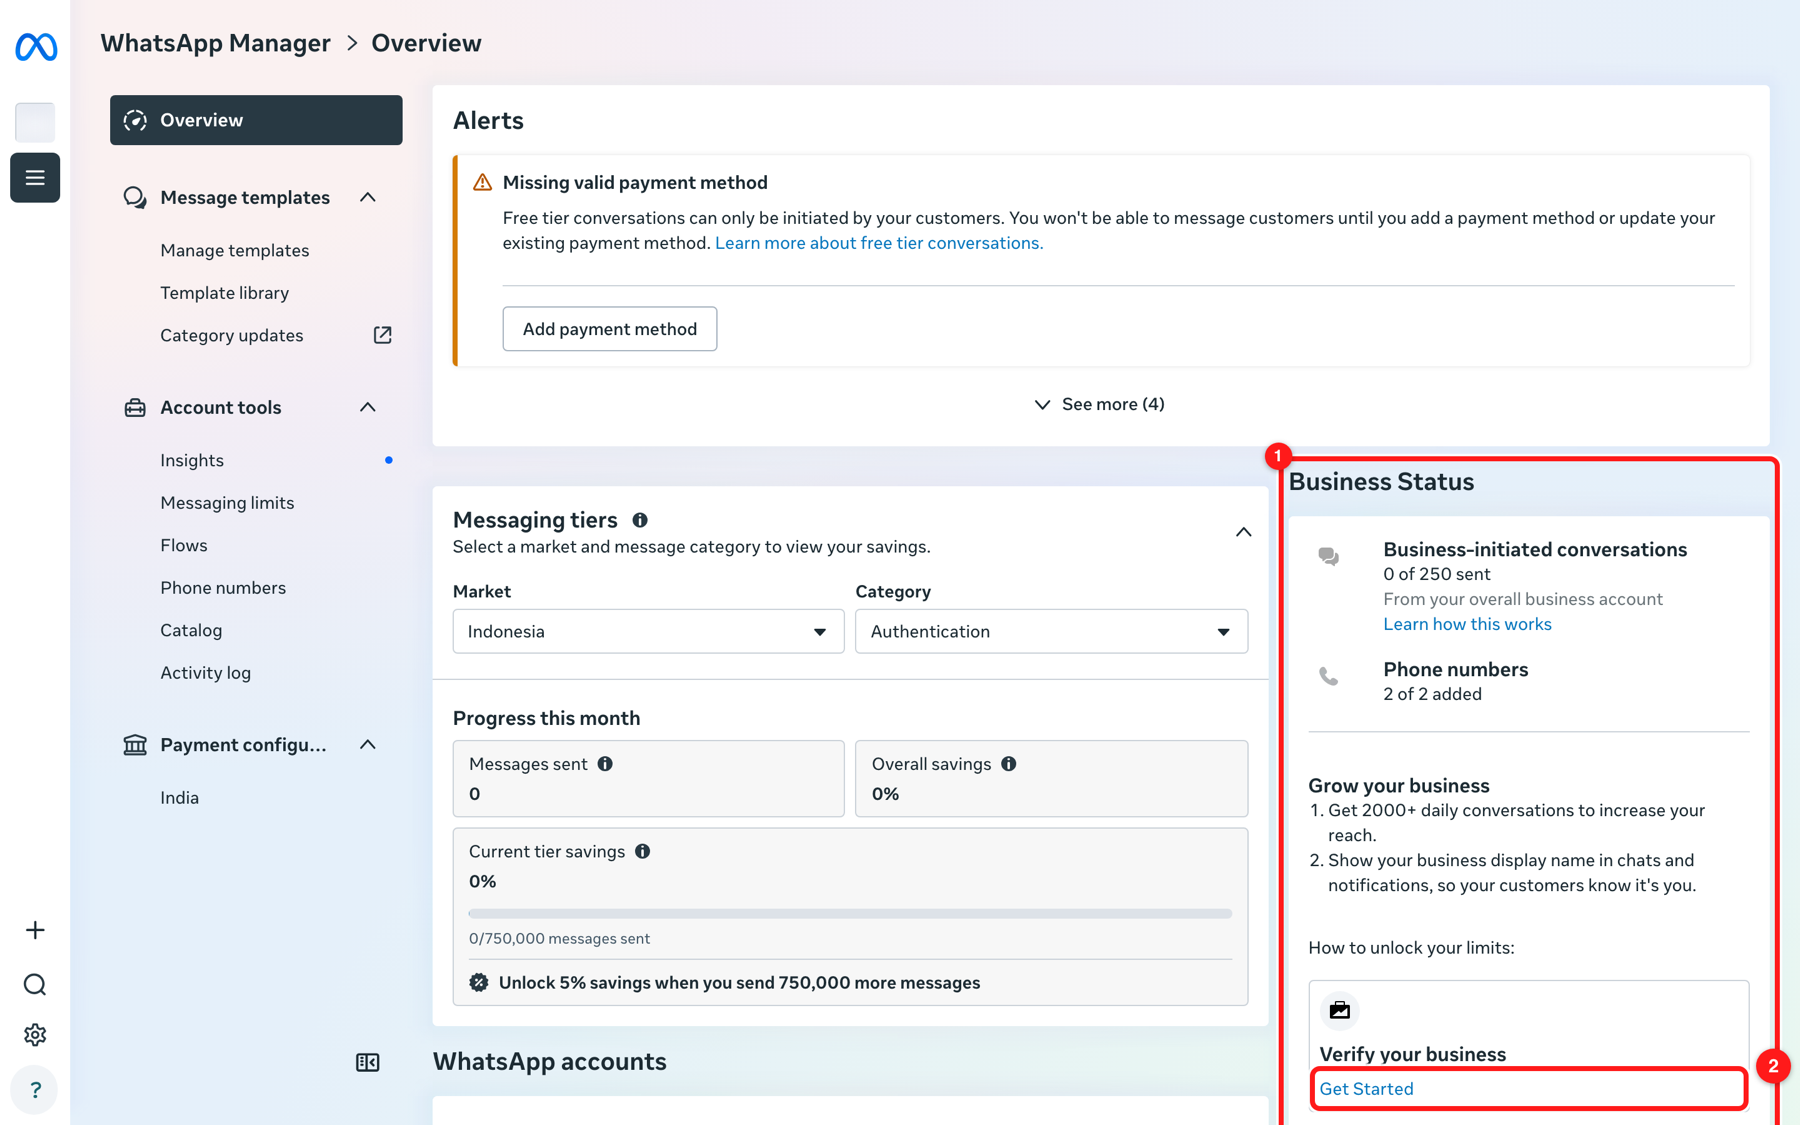Open Flows
Image resolution: width=1800 pixels, height=1125 pixels.
point(184,545)
